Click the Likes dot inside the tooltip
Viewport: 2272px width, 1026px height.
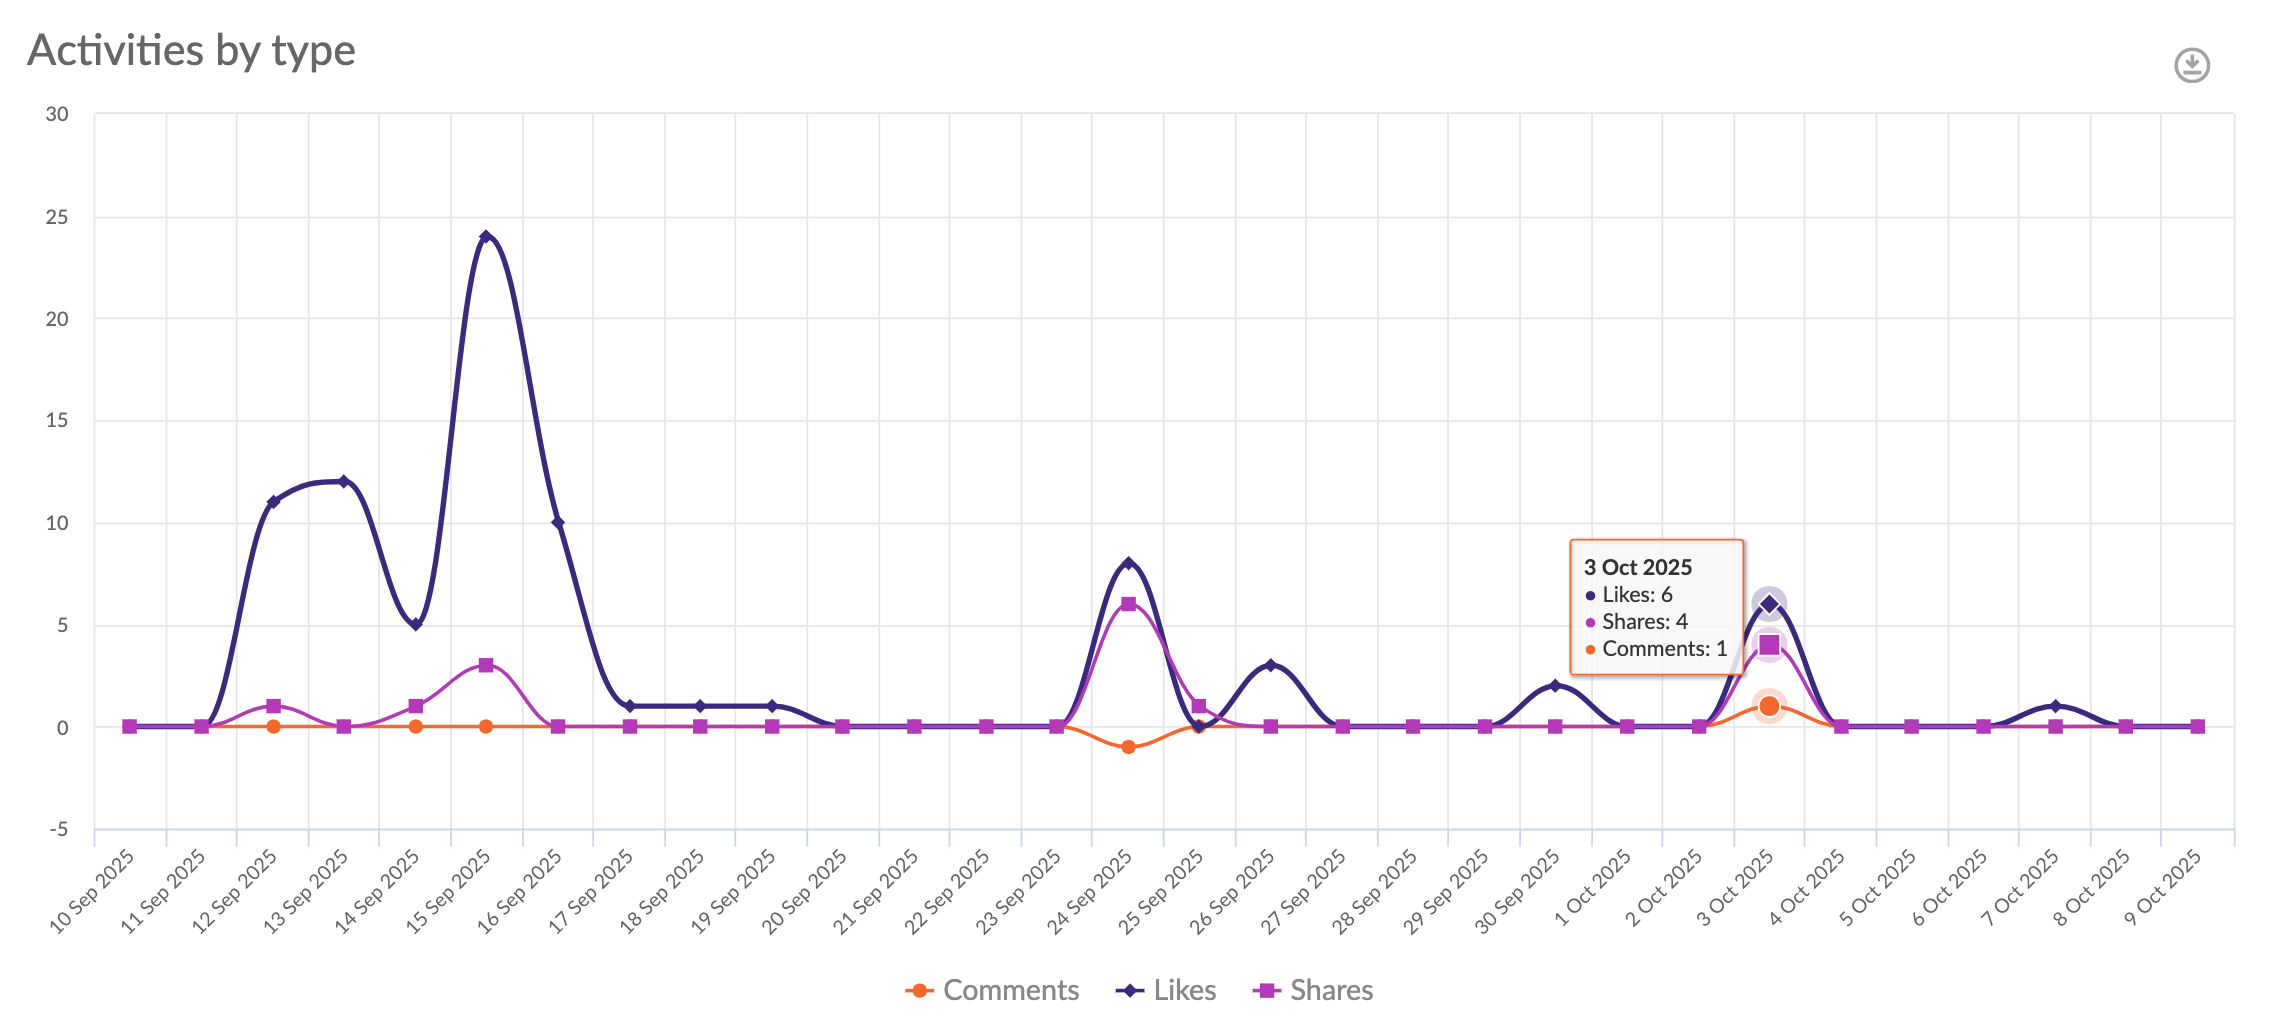click(1590, 594)
